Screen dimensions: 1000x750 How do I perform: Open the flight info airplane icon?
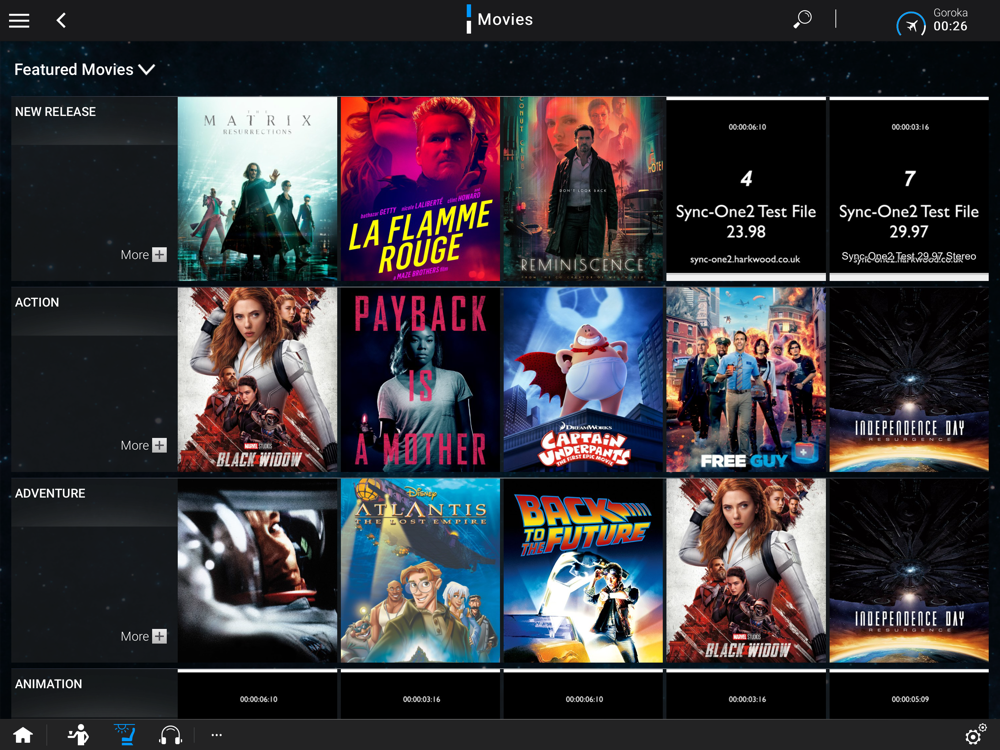(x=911, y=26)
